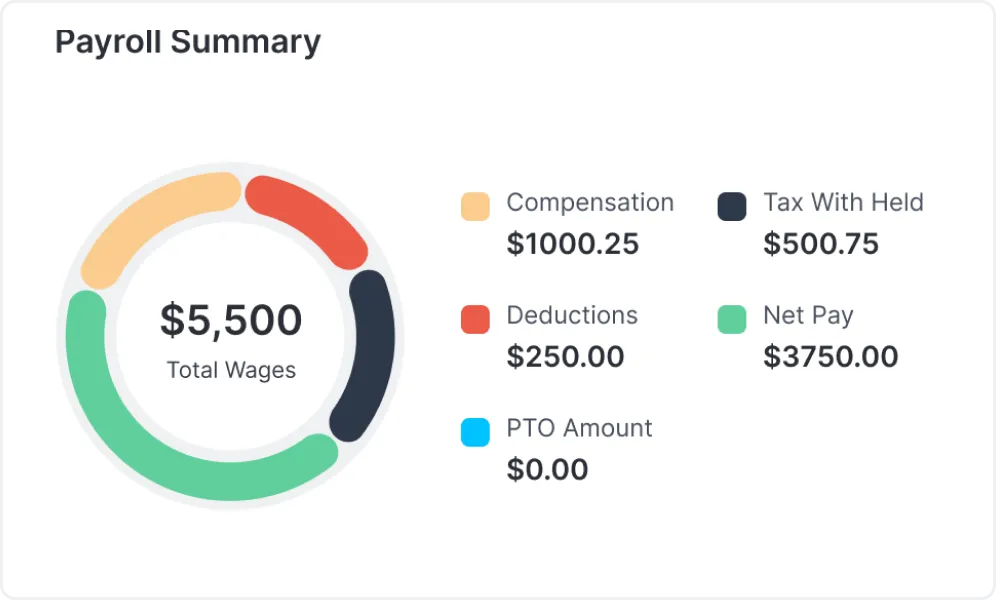Click the PTO Amount label

(579, 428)
